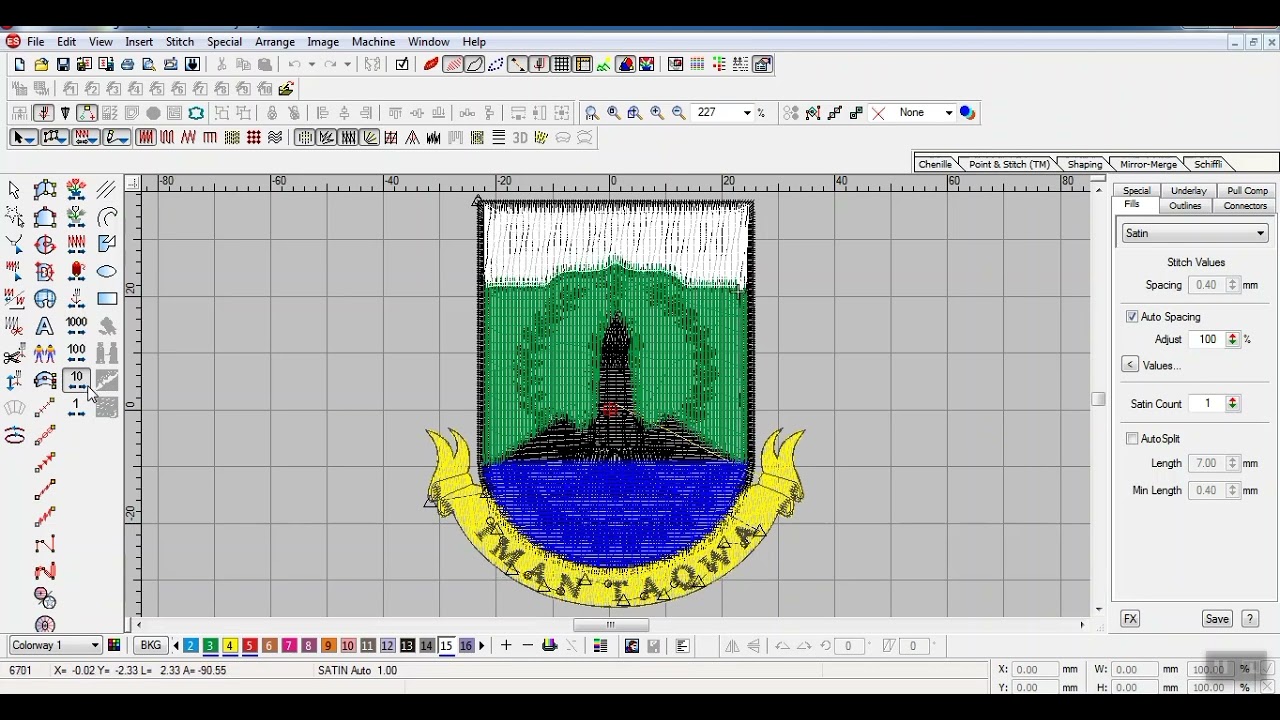The width and height of the screenshot is (1280, 720).
Task: Click the Add color plus button
Action: pos(506,646)
